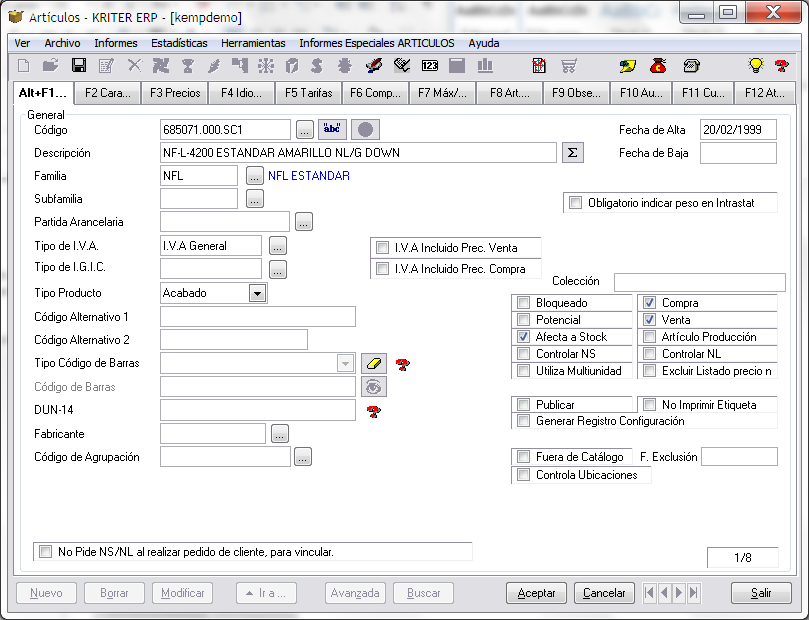This screenshot has height=620, width=809.
Task: Click the light bulb toolbar icon
Action: click(755, 66)
